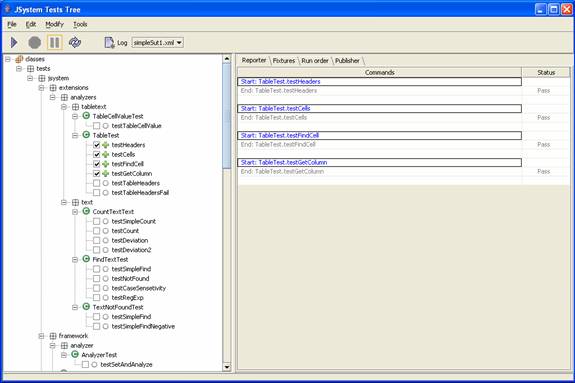Click the green plus icon beside testFindCell
The height and width of the screenshot is (383, 575).
[x=106, y=164]
